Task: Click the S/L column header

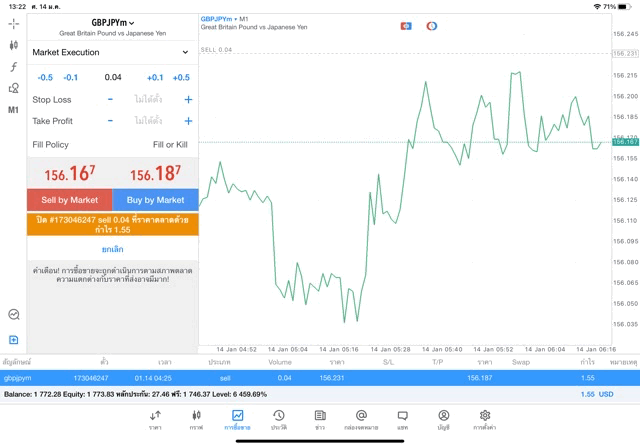Action: coord(389,362)
